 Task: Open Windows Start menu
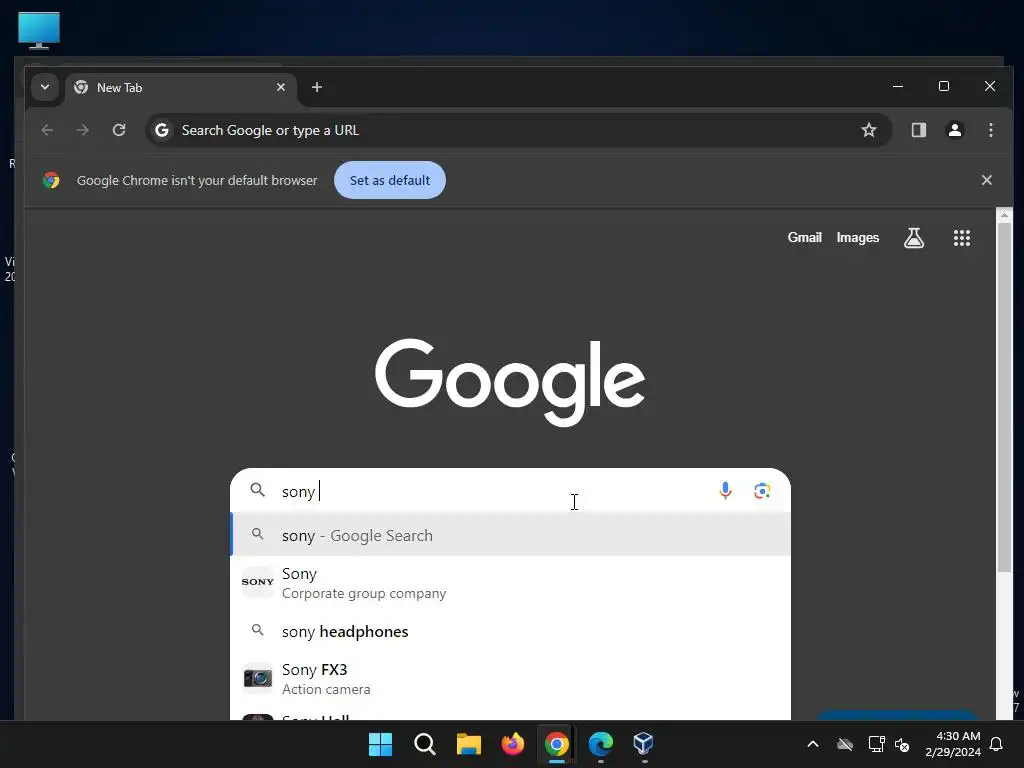coord(380,744)
